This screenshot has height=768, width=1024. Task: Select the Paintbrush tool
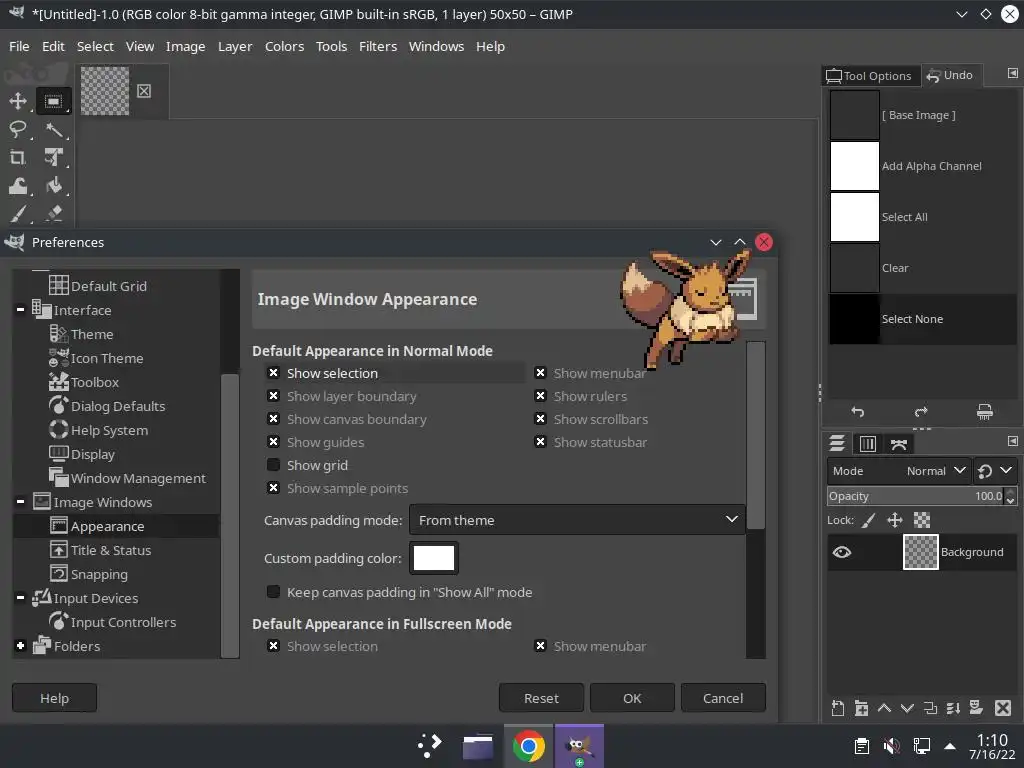[x=18, y=214]
